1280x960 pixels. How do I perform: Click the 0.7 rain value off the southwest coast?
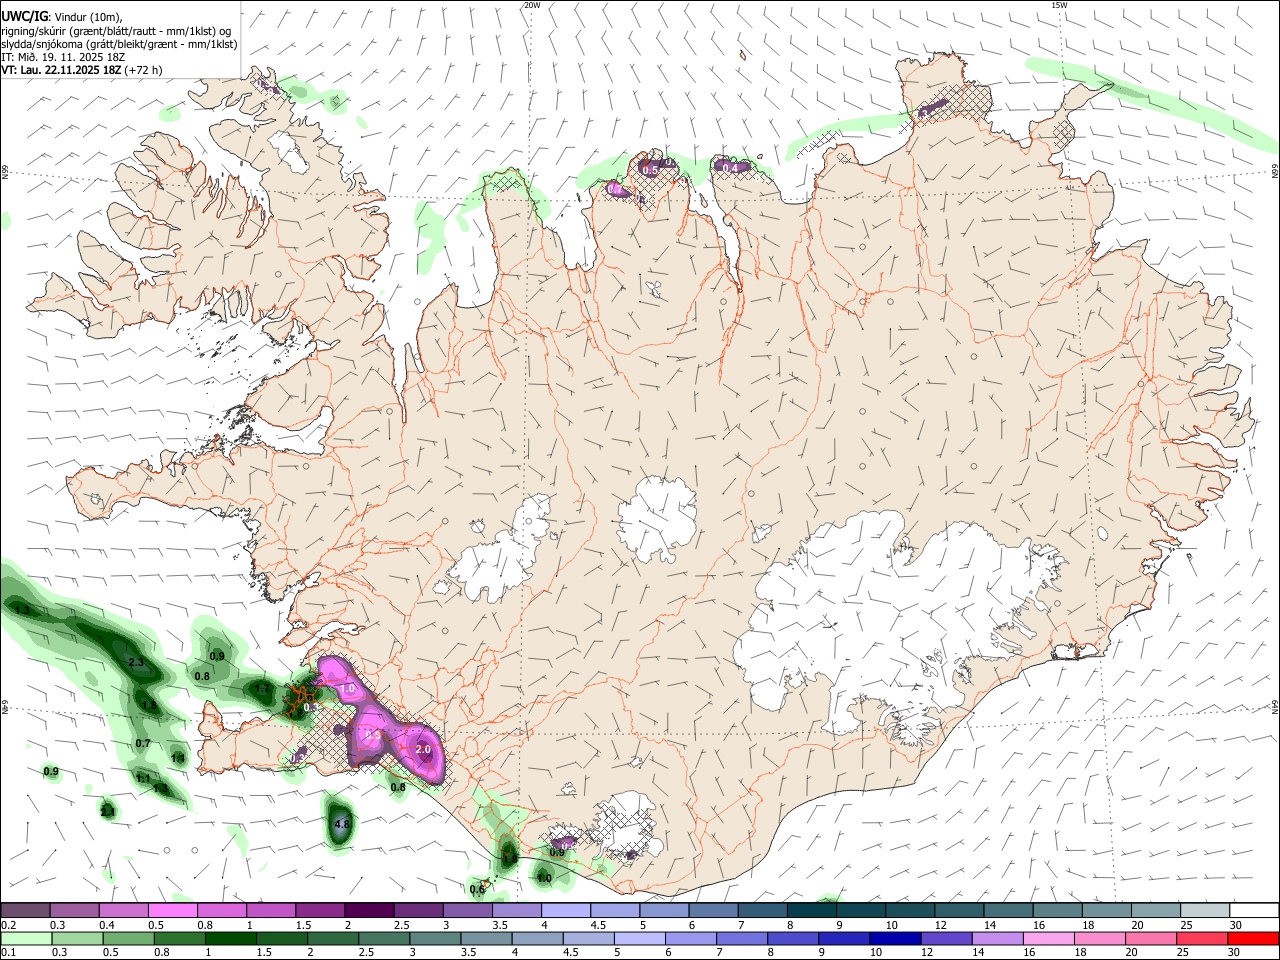143,743
